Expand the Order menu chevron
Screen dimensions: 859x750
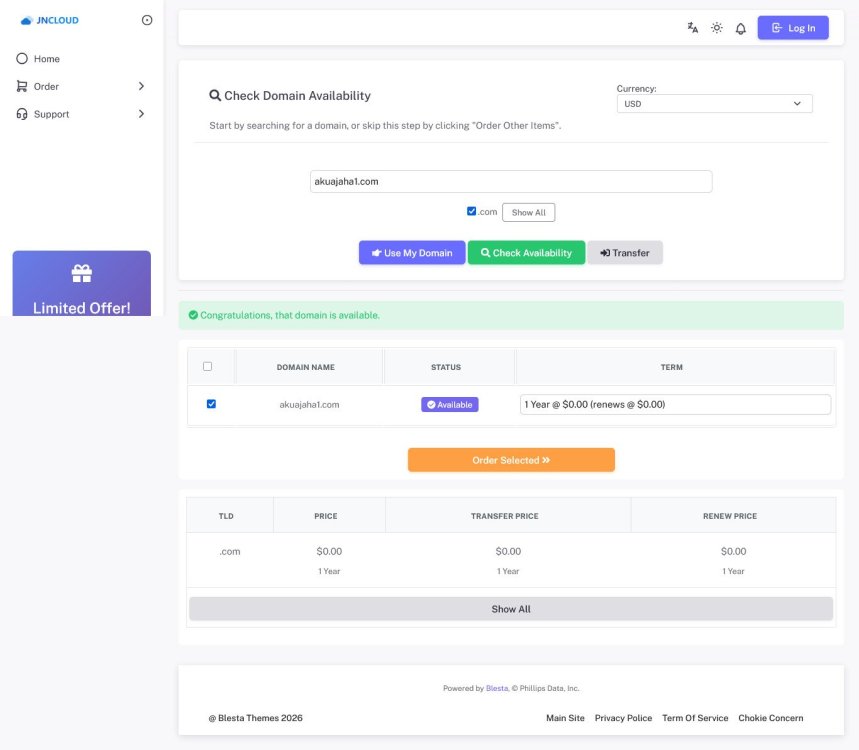[141, 87]
